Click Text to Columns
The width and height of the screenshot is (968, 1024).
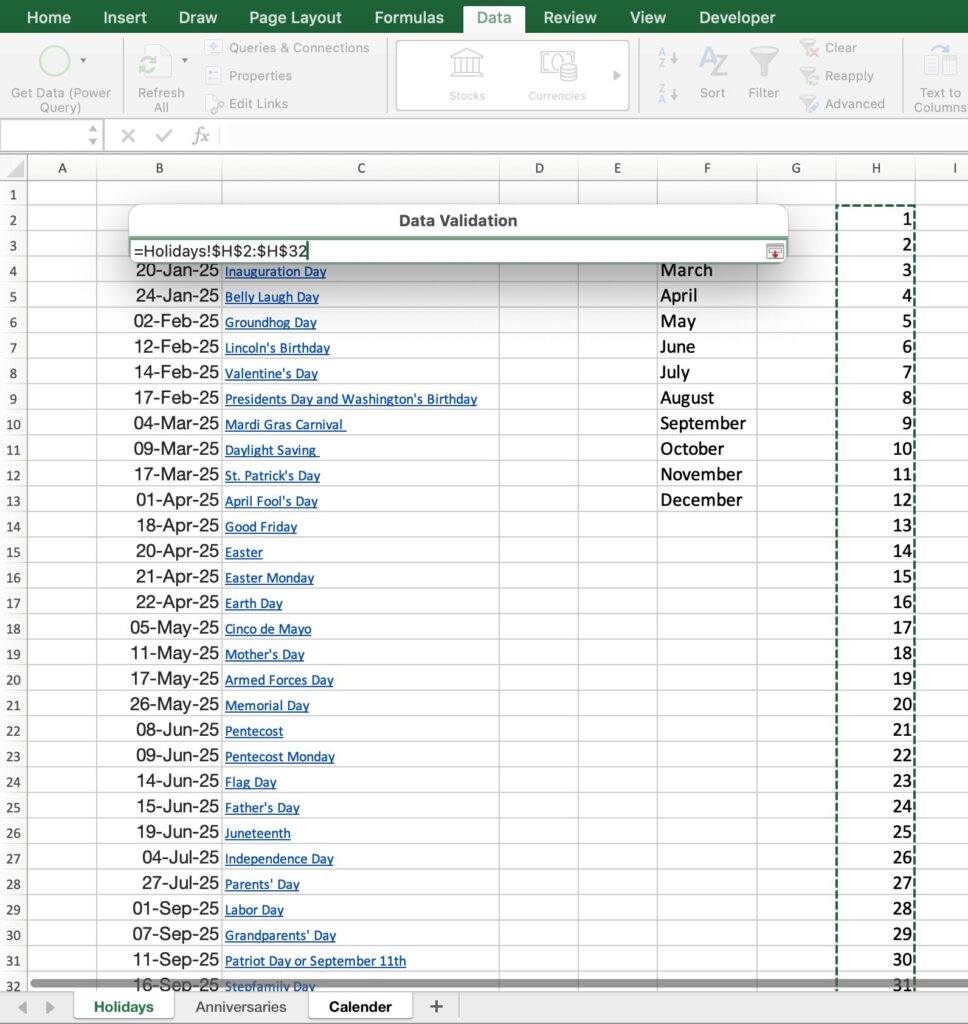pos(939,80)
